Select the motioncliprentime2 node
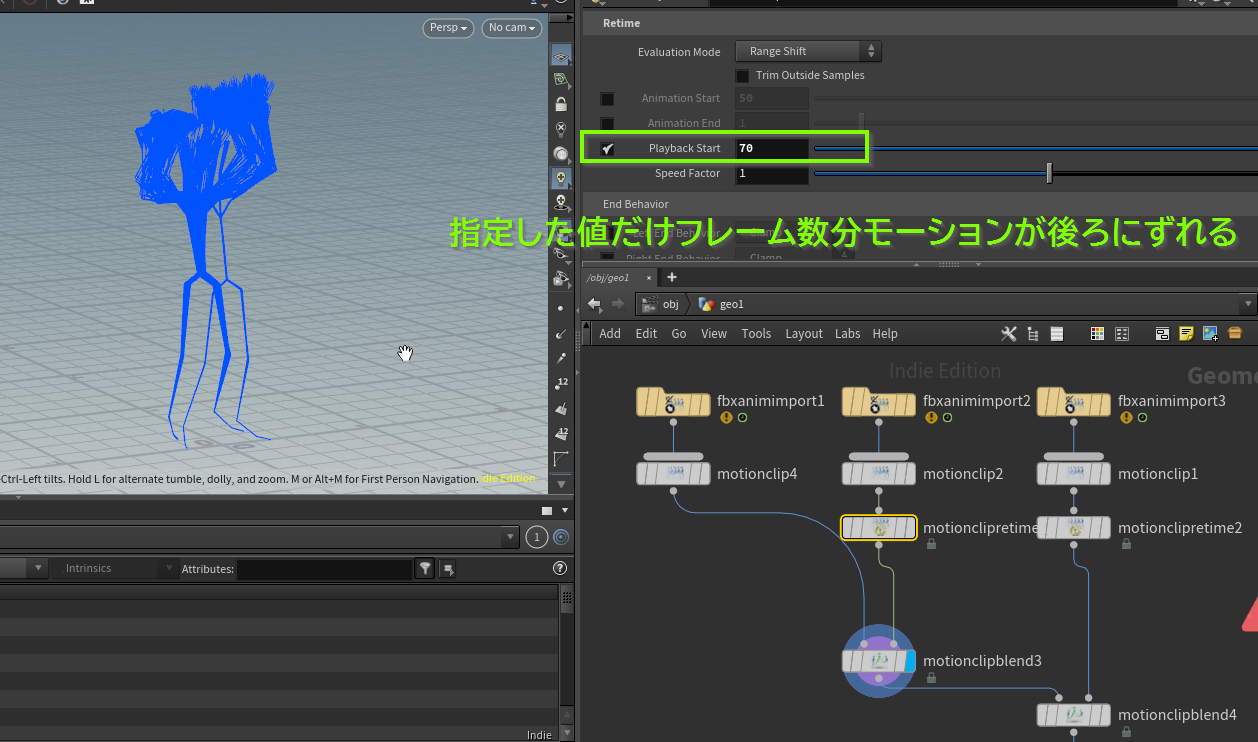Screen dimensions: 1258x742 [x=1073, y=527]
